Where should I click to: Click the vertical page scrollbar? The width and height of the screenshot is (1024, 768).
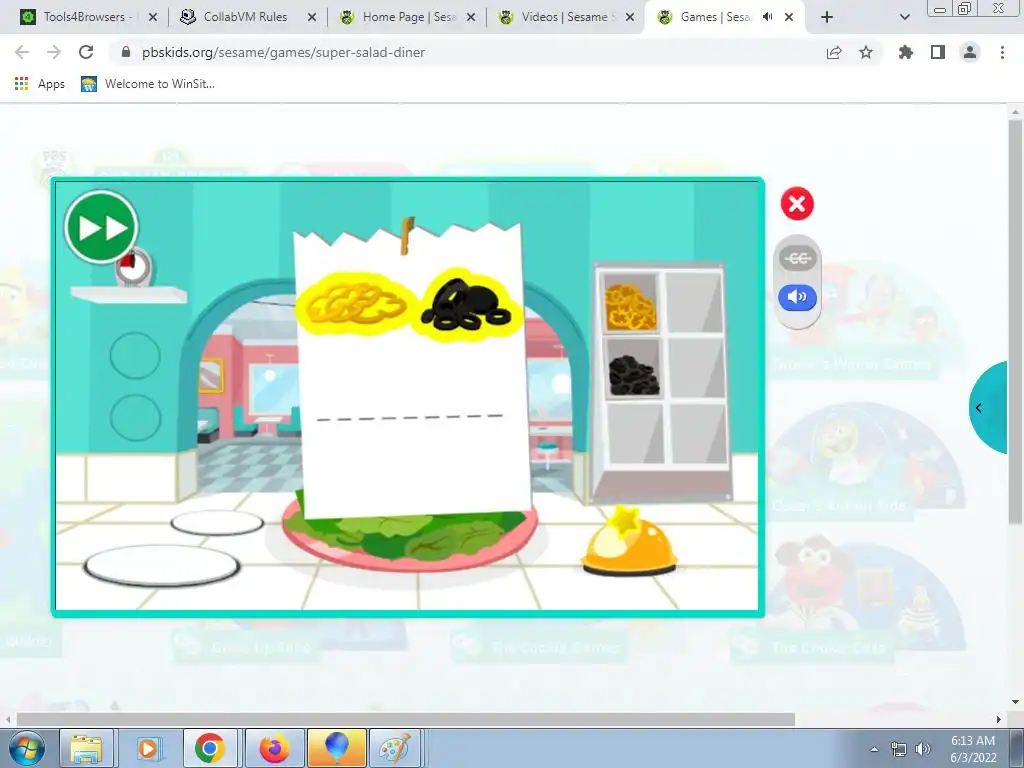tap(1015, 323)
